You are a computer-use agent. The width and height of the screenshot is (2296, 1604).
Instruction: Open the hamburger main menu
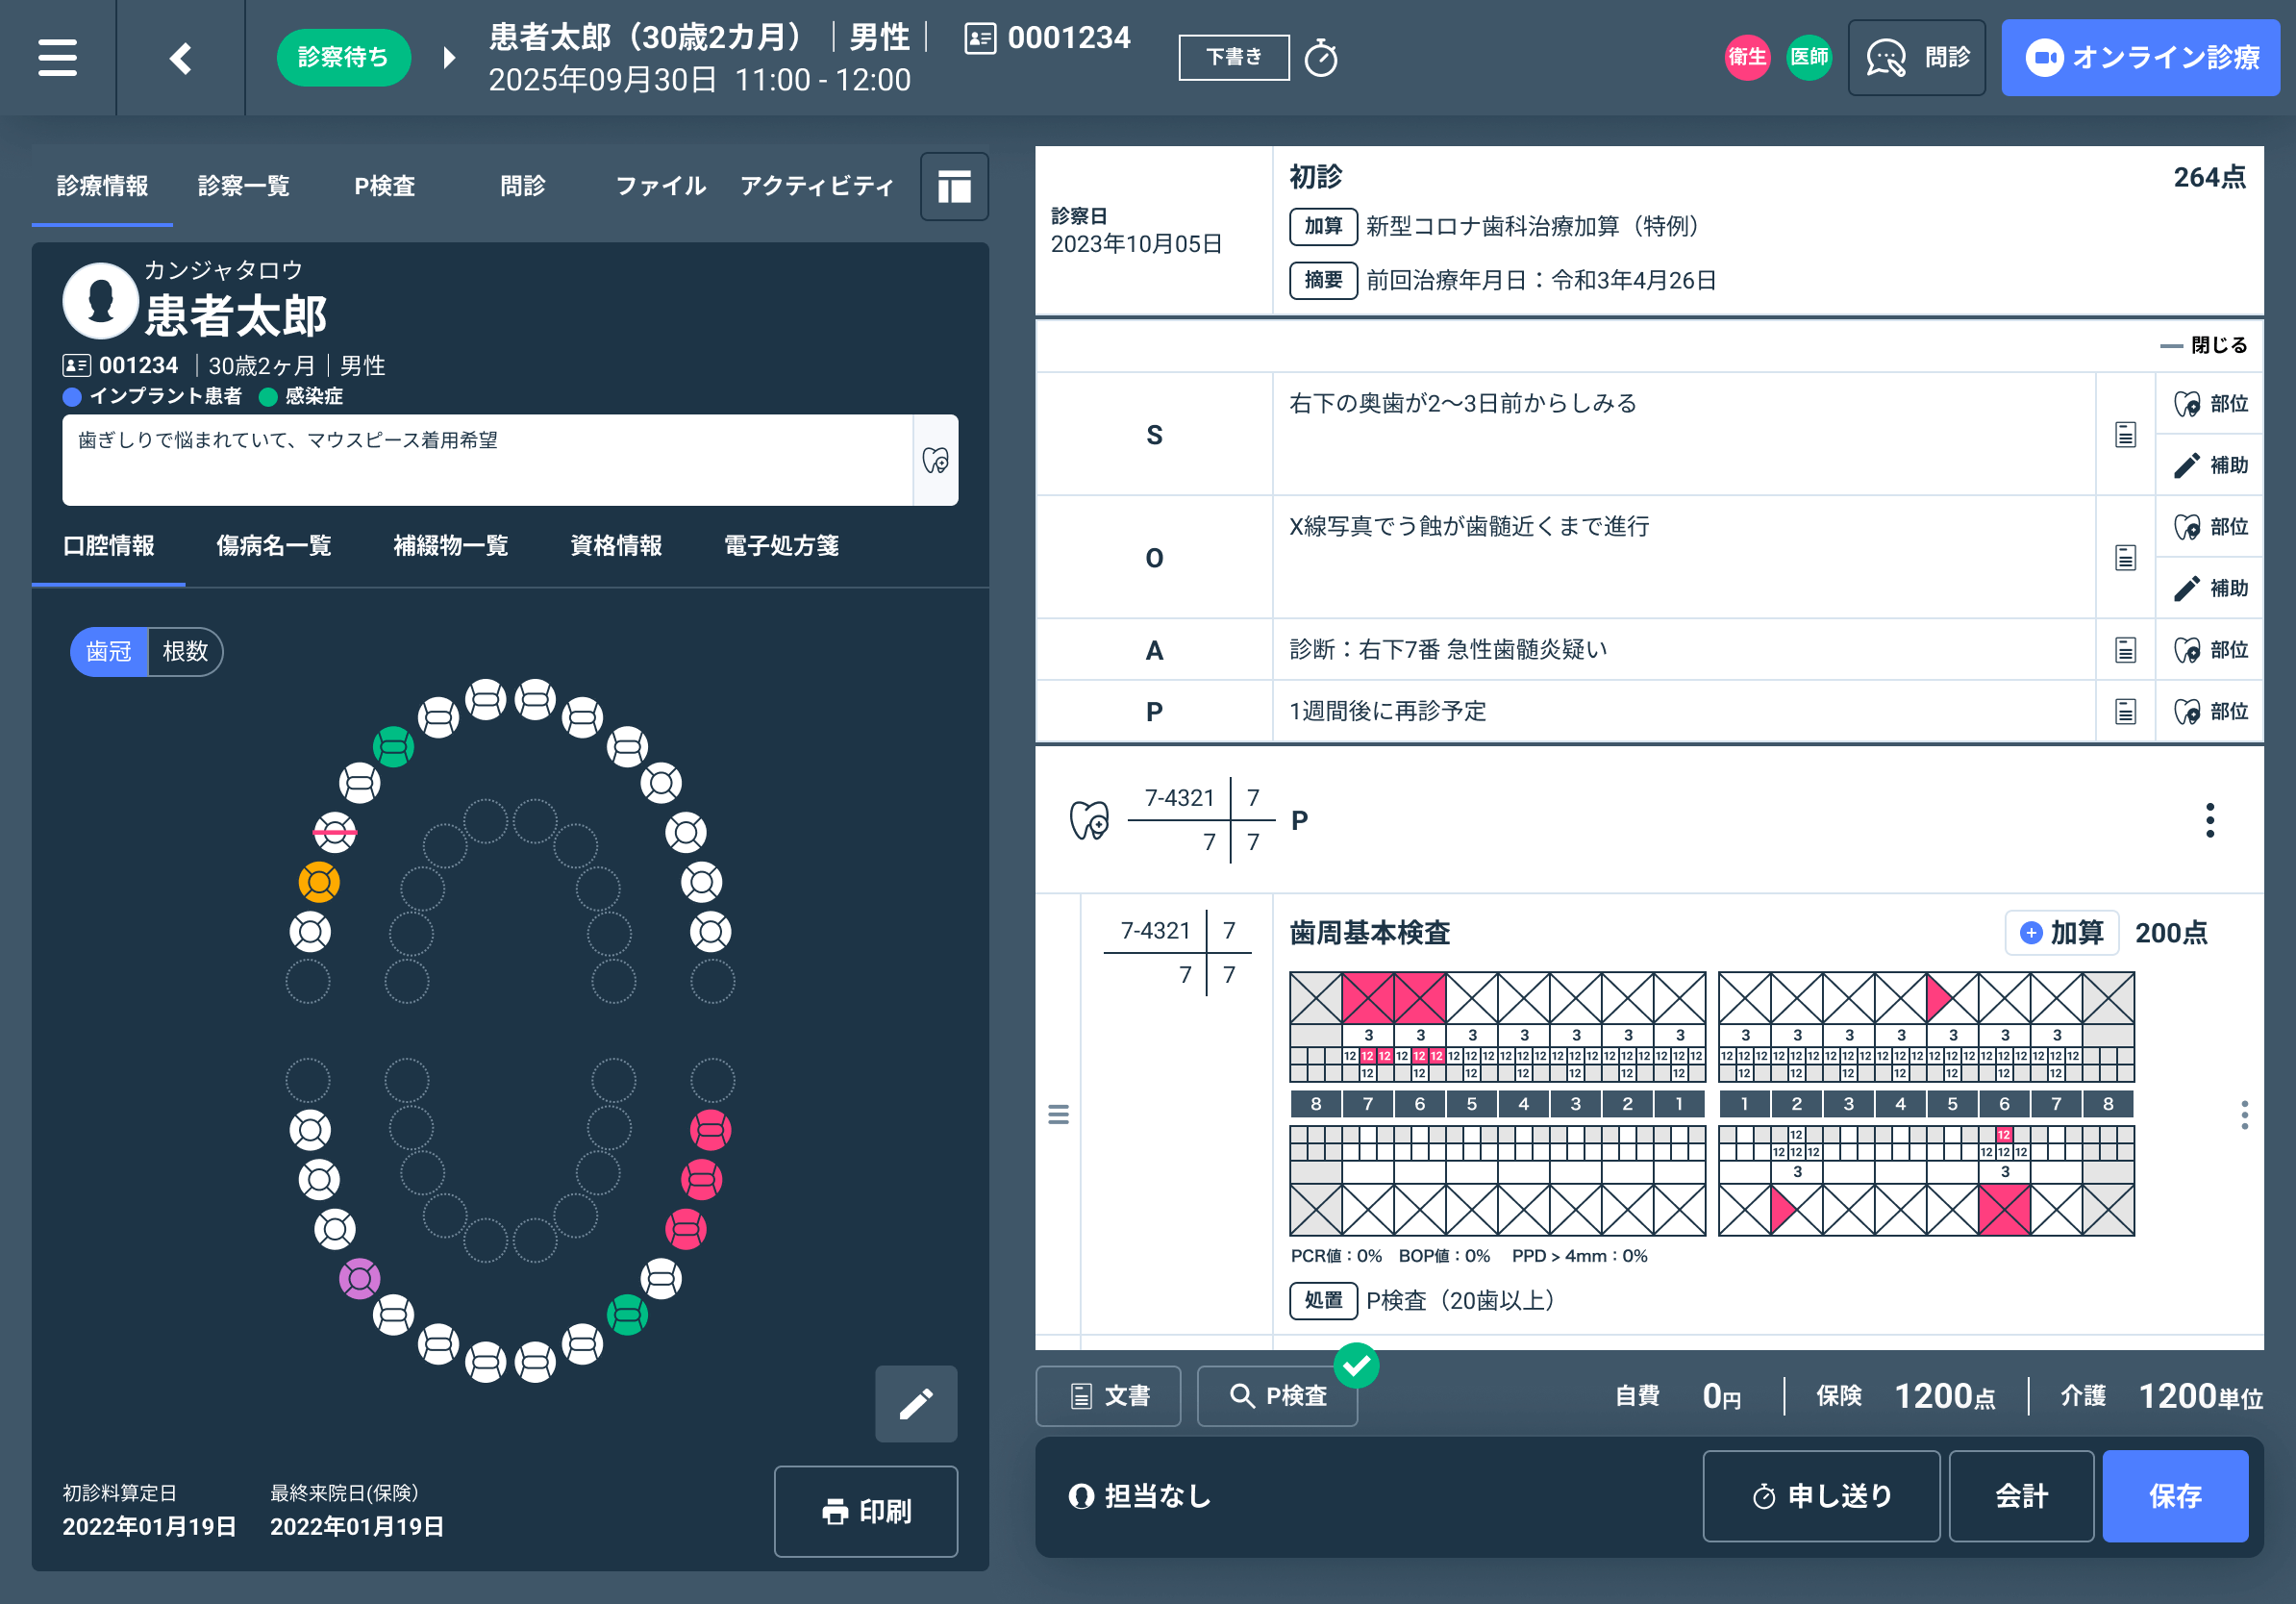pos(57,57)
